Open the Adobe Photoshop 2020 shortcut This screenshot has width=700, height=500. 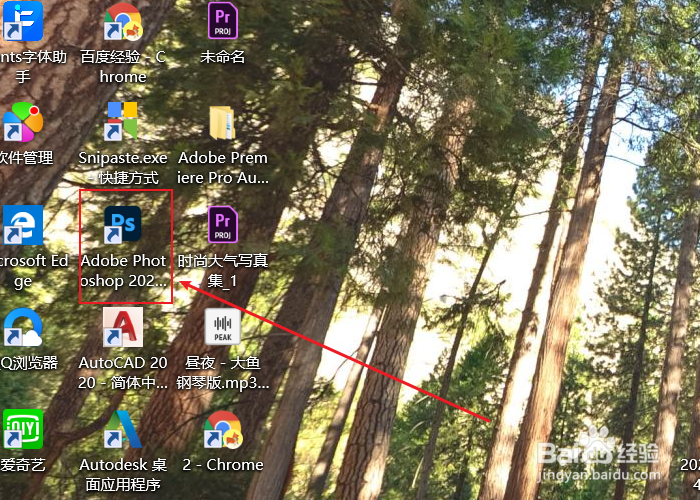pos(123,224)
